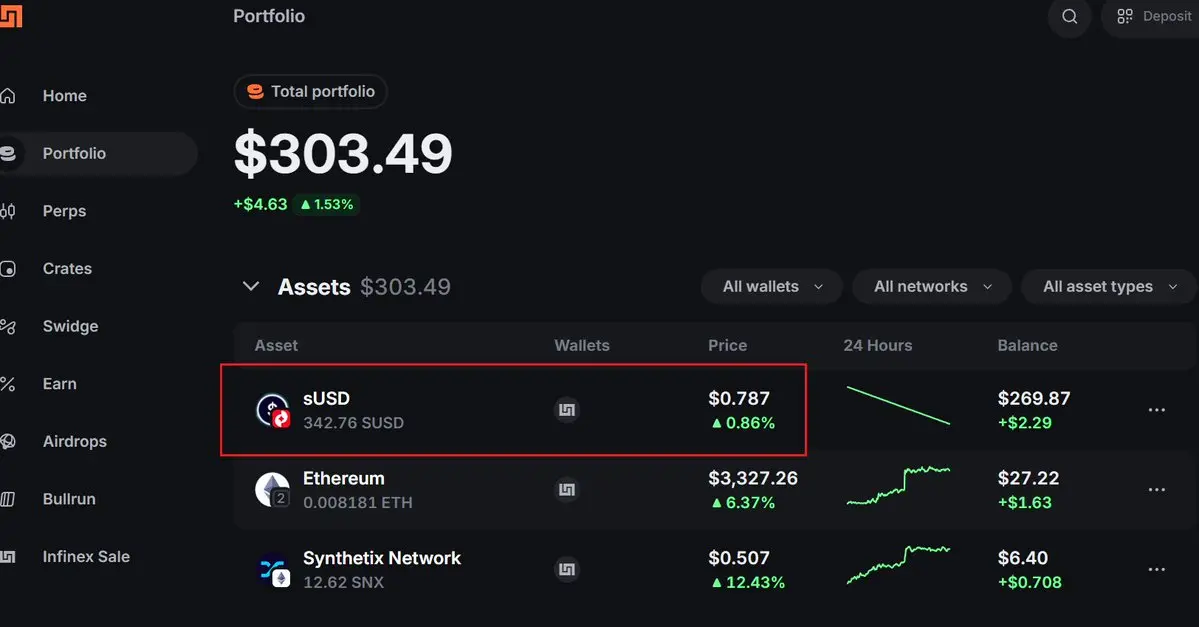This screenshot has height=627, width=1199.
Task: Click the 1.53% change badge
Action: tap(327, 205)
